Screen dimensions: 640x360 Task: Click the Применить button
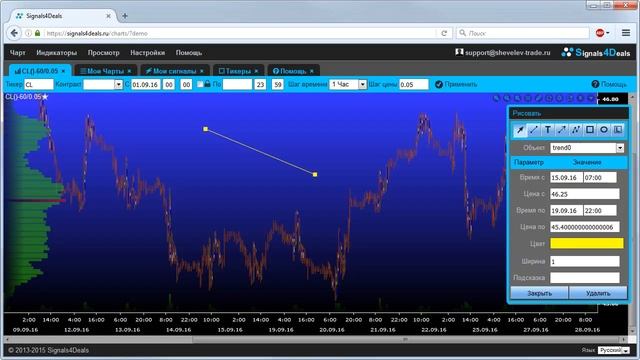pos(456,84)
